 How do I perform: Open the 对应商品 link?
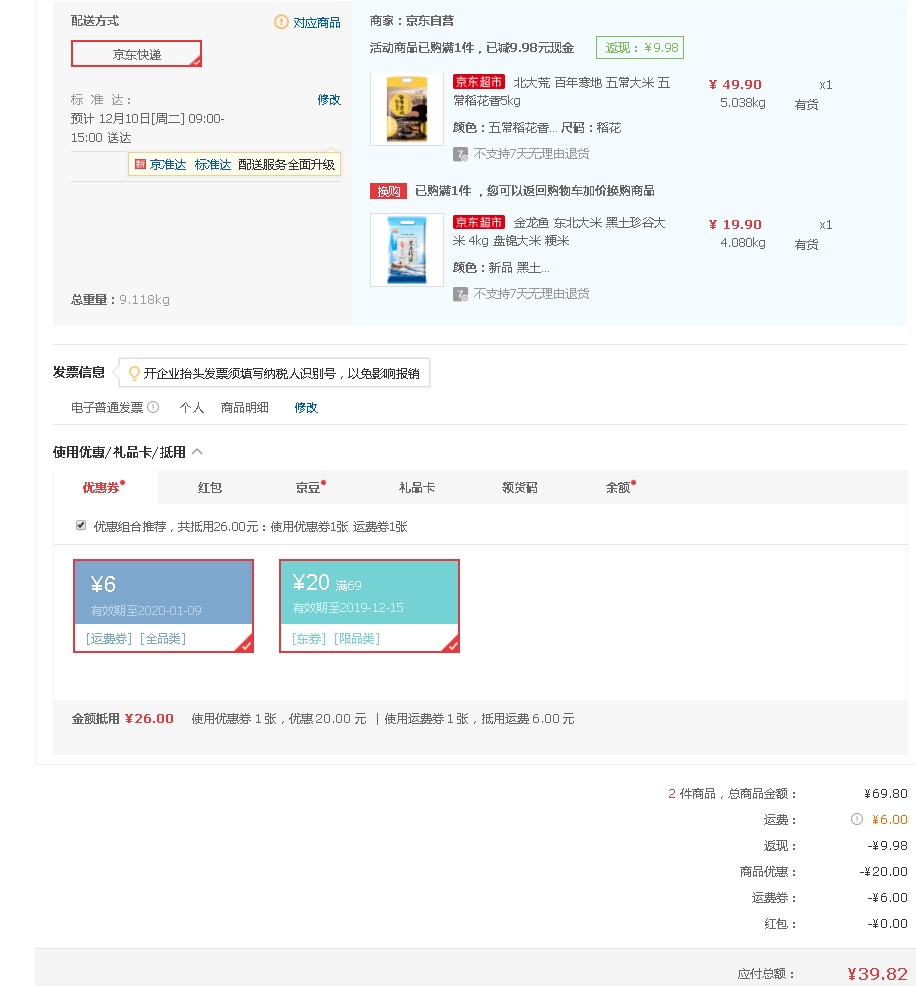tap(317, 23)
